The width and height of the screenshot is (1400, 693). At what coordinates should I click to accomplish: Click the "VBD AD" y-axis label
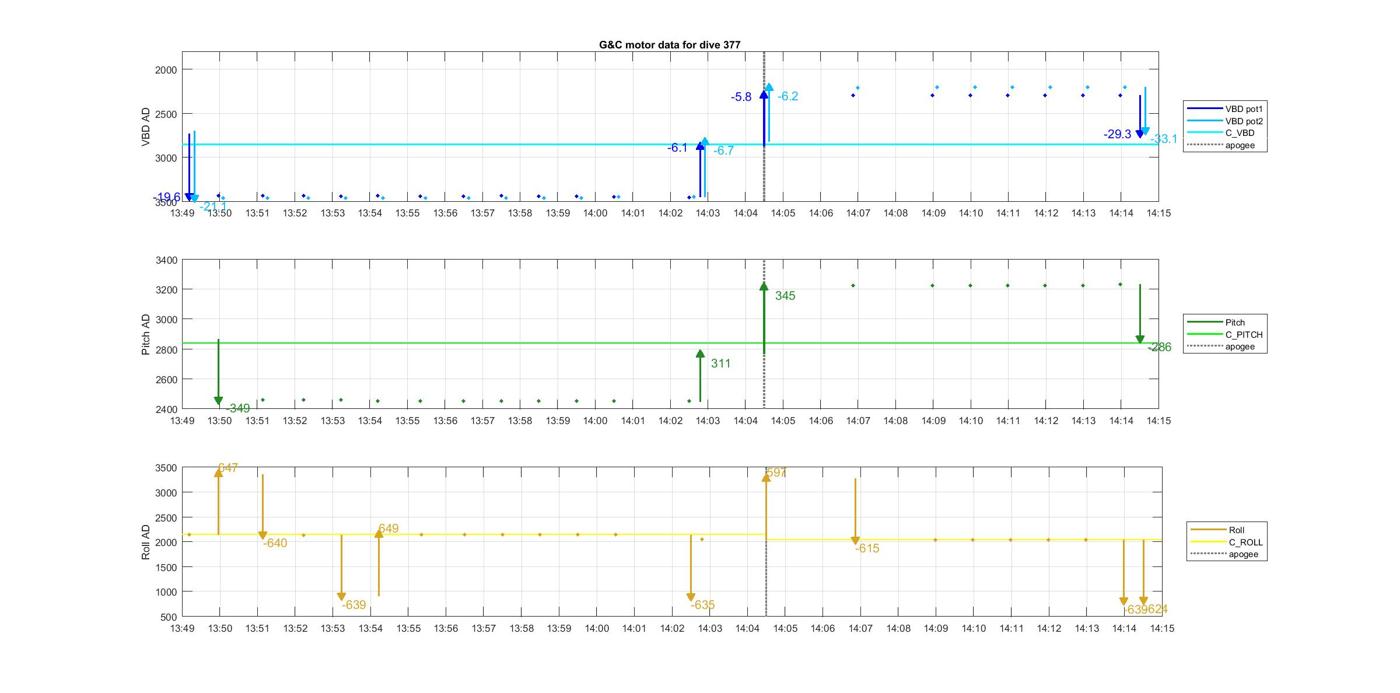[x=146, y=127]
